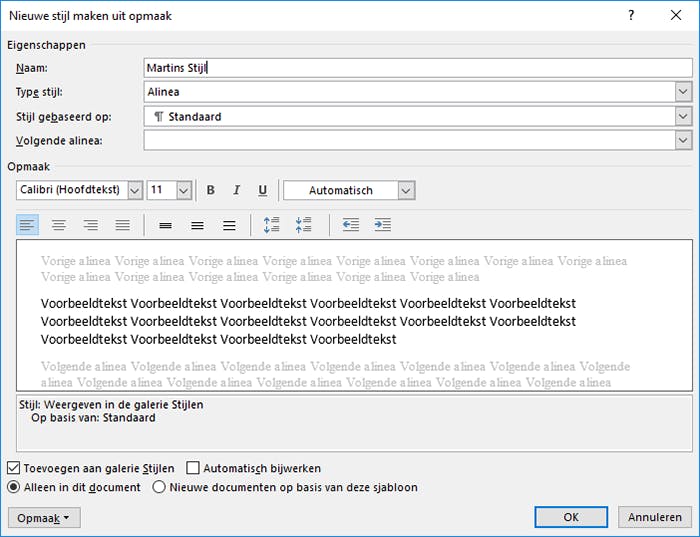Click the Annuleren button
Viewport: 700px width, 537px height.
(x=655, y=517)
